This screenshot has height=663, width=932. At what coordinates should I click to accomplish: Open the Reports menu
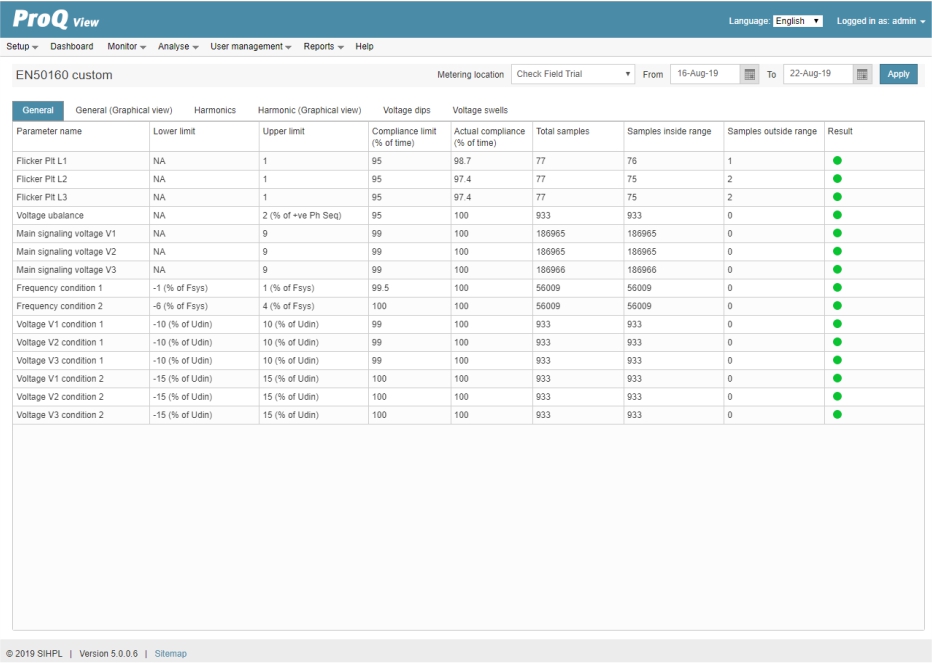323,46
